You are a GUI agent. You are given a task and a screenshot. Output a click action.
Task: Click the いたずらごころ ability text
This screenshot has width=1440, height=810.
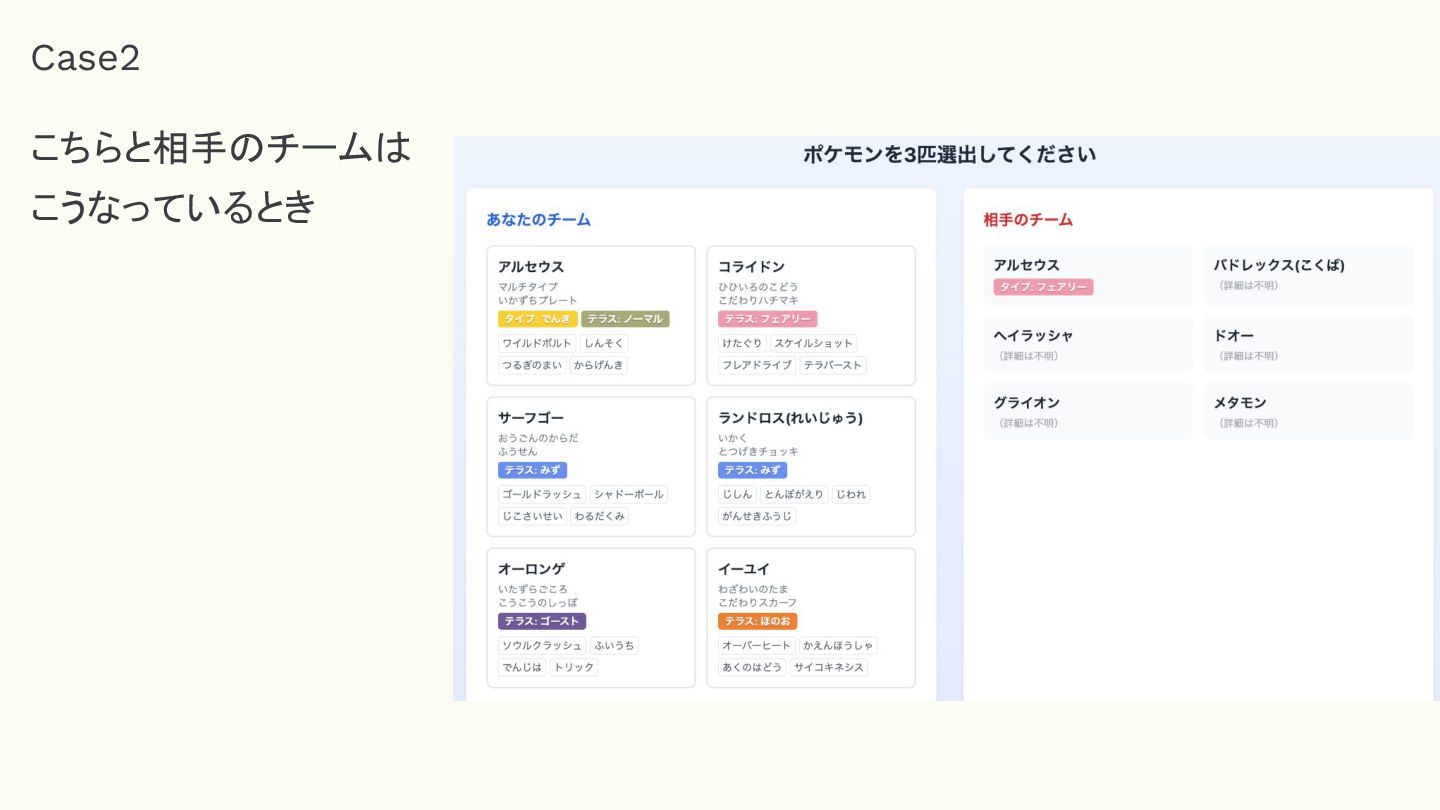pyautogui.click(x=533, y=589)
